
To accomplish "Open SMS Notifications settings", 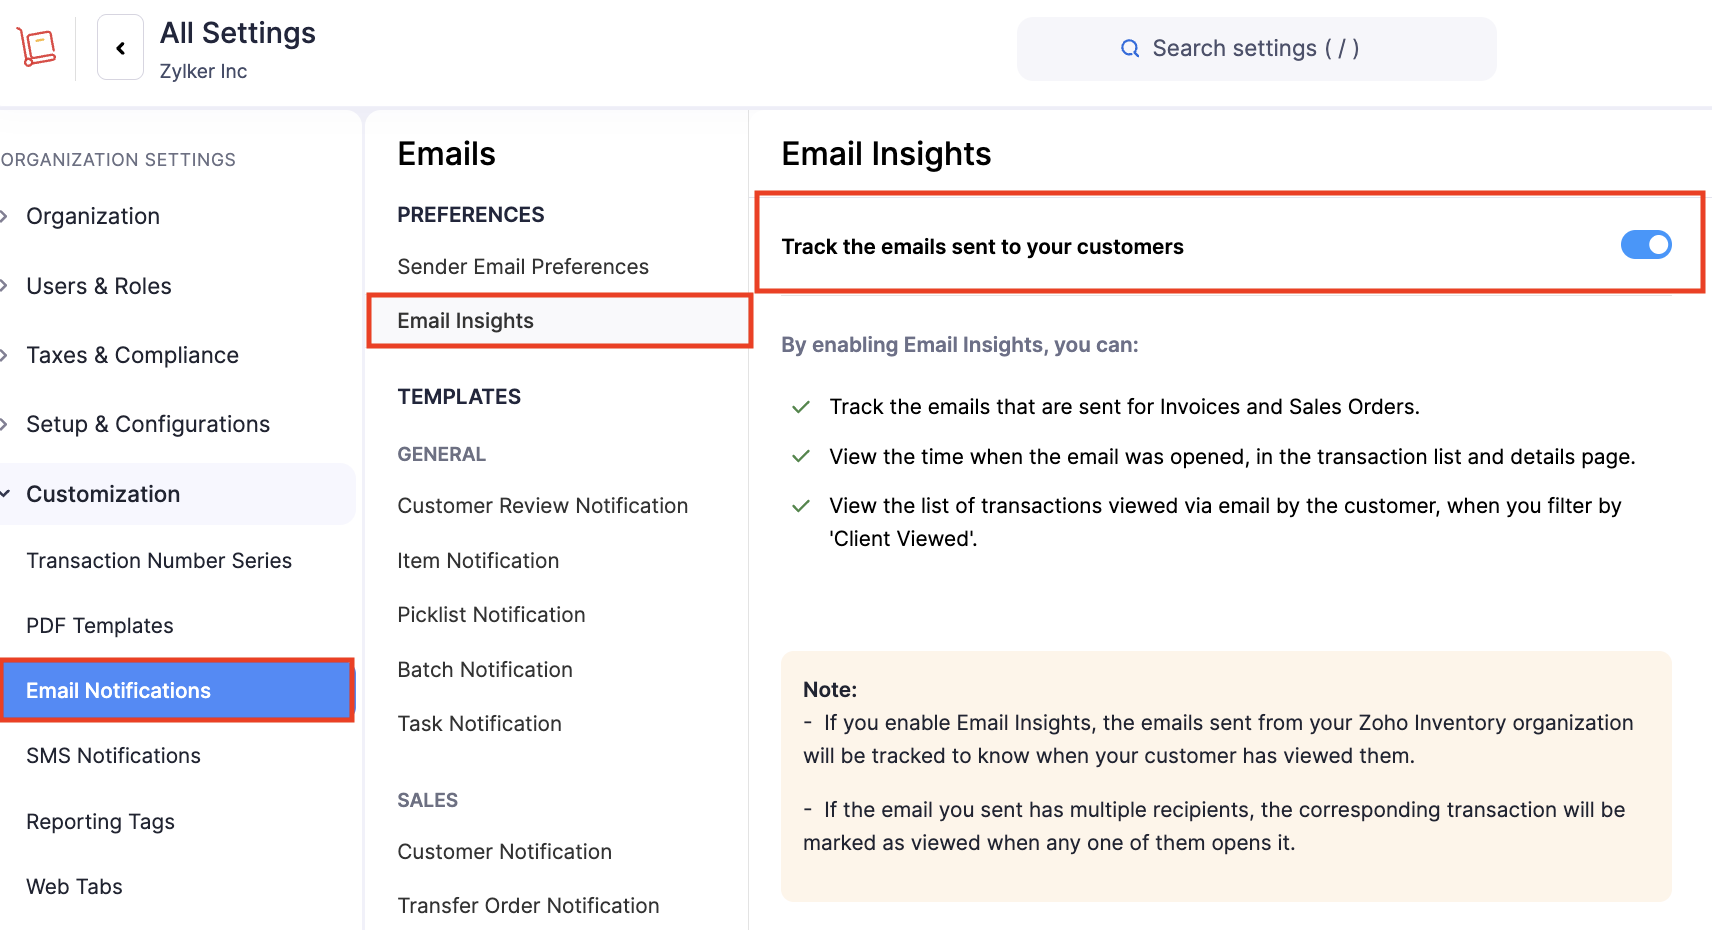I will click(x=113, y=756).
